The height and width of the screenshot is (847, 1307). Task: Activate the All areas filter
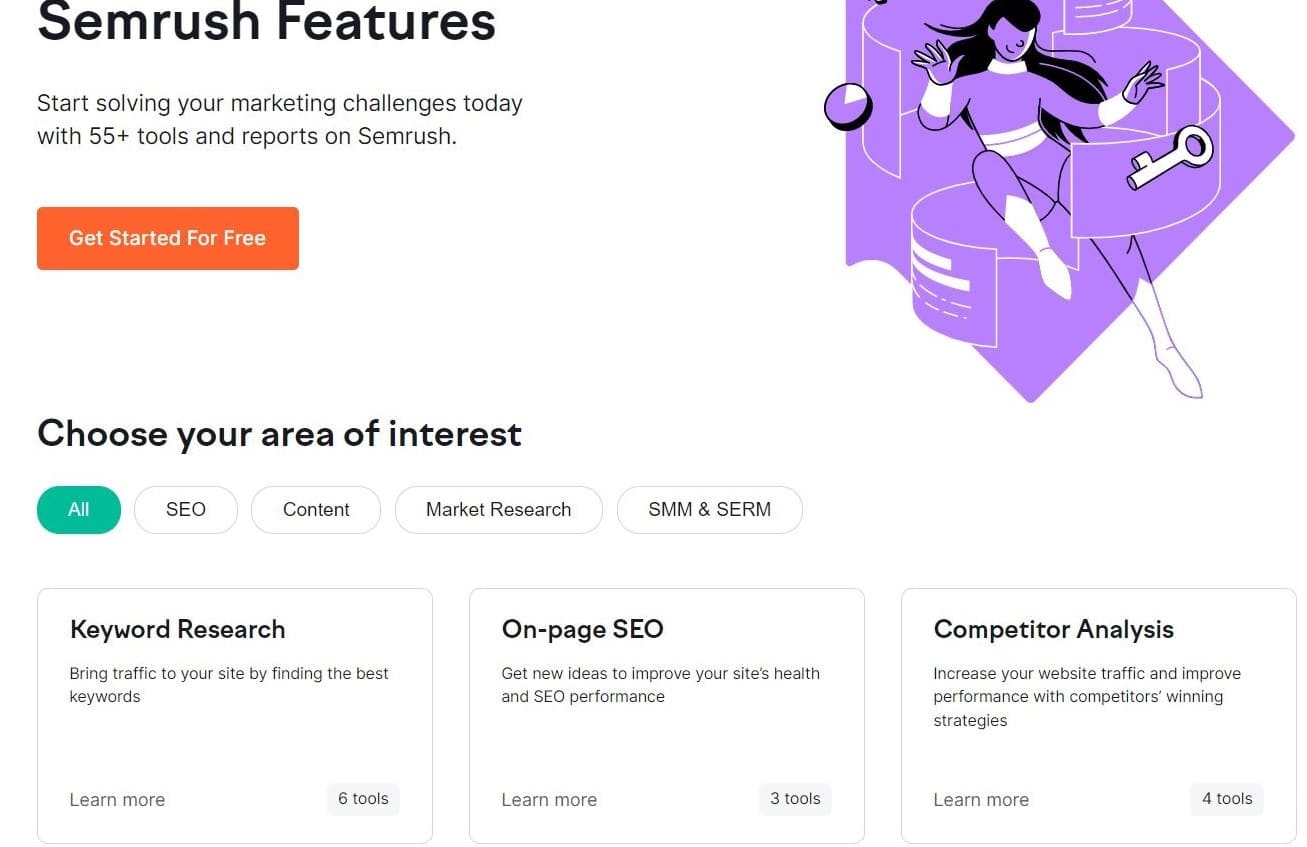coord(78,510)
